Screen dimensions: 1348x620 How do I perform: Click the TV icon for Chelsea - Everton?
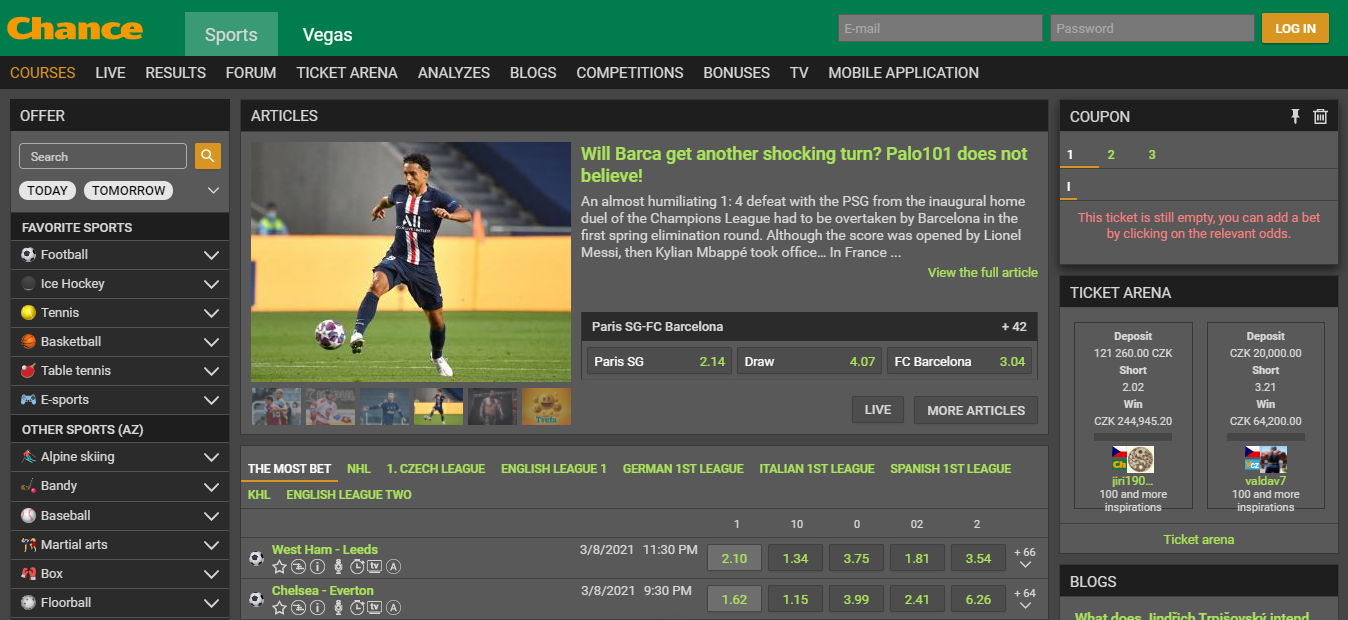[375, 607]
